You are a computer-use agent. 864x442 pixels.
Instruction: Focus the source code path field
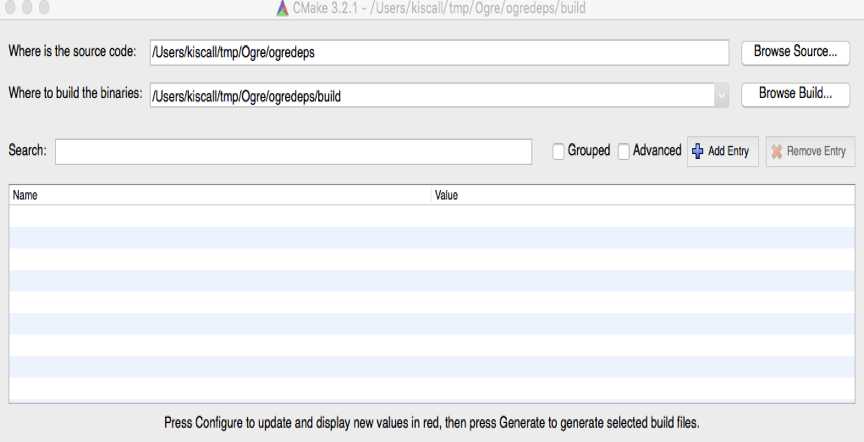click(x=439, y=52)
